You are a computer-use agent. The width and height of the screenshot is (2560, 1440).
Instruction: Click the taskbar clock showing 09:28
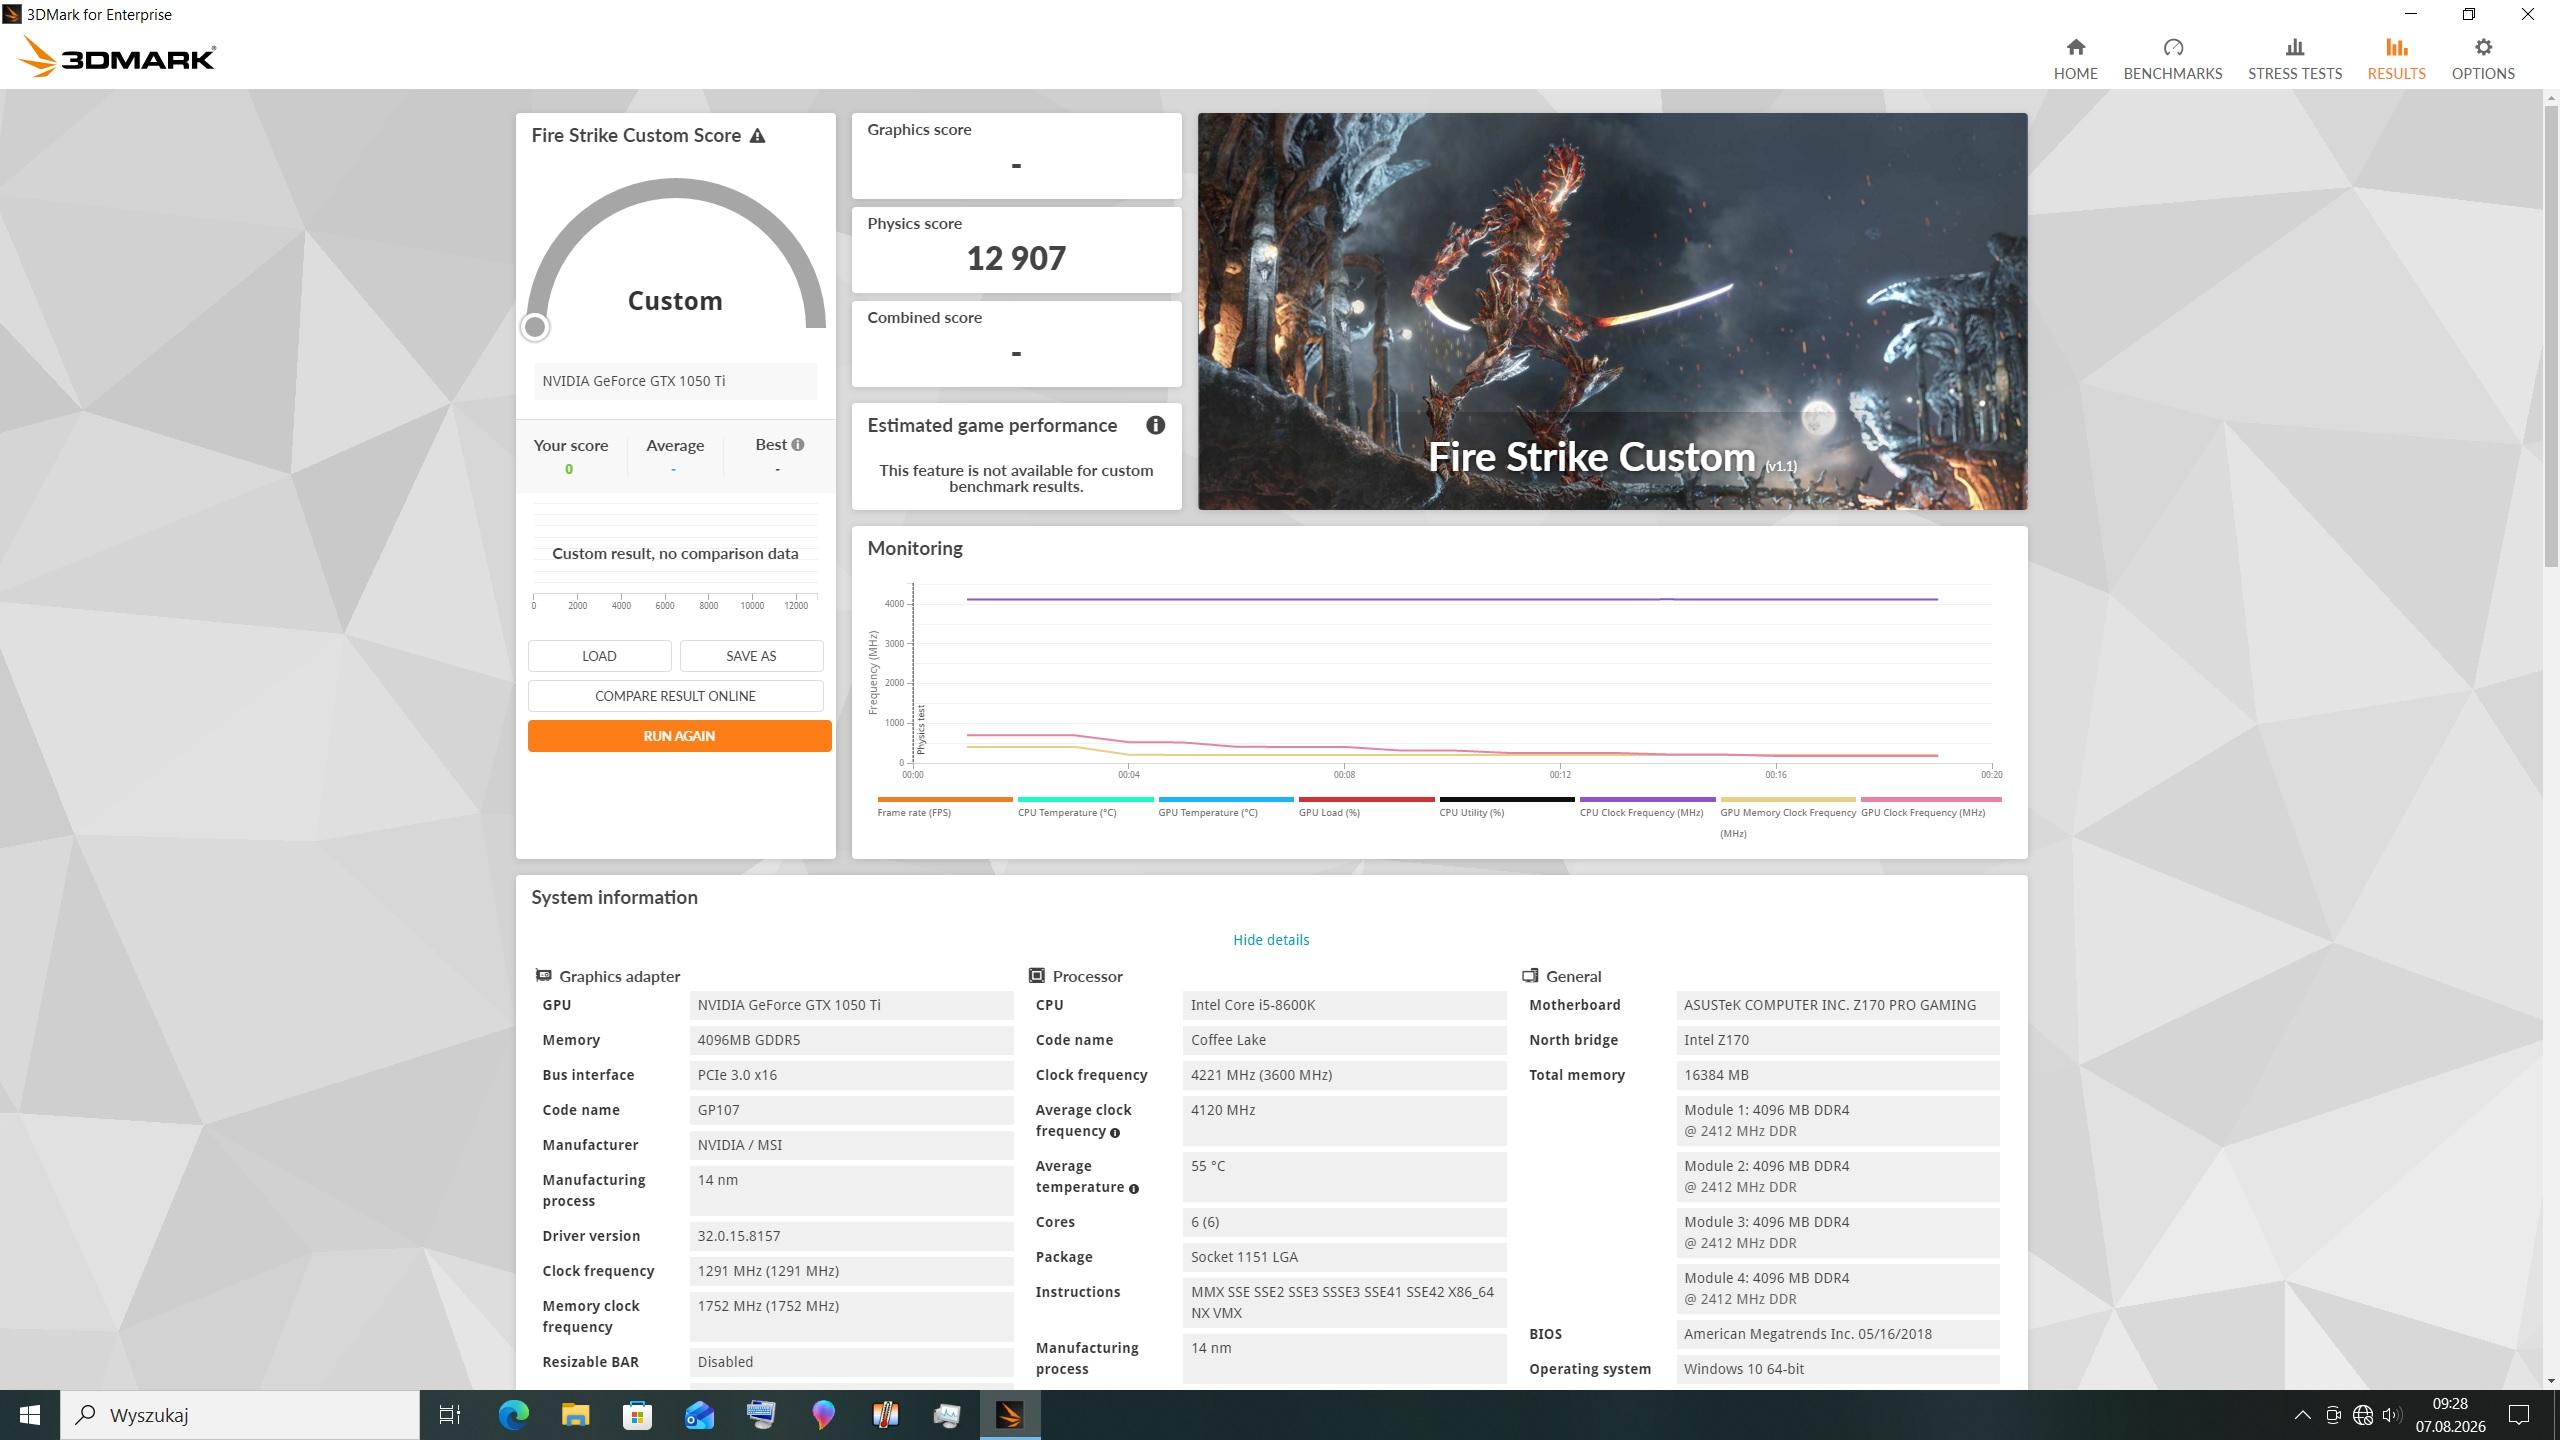[2450, 1415]
